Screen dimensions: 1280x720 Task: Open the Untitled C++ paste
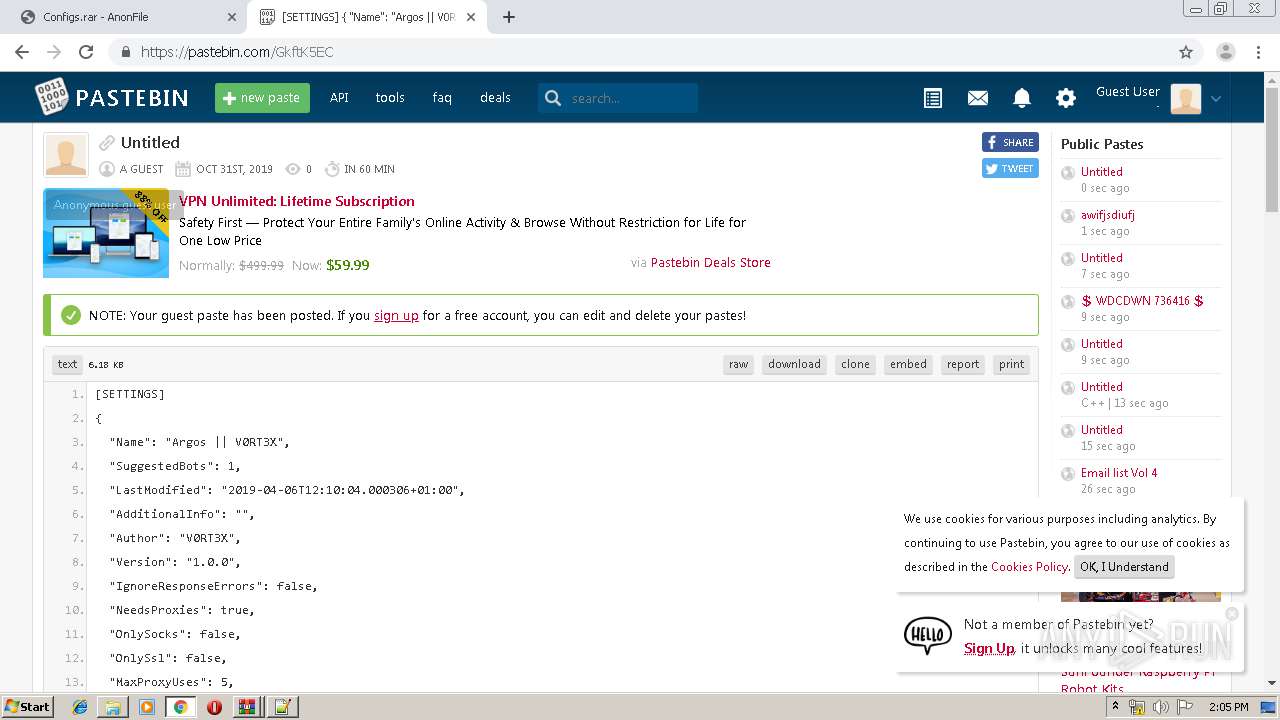(1101, 387)
